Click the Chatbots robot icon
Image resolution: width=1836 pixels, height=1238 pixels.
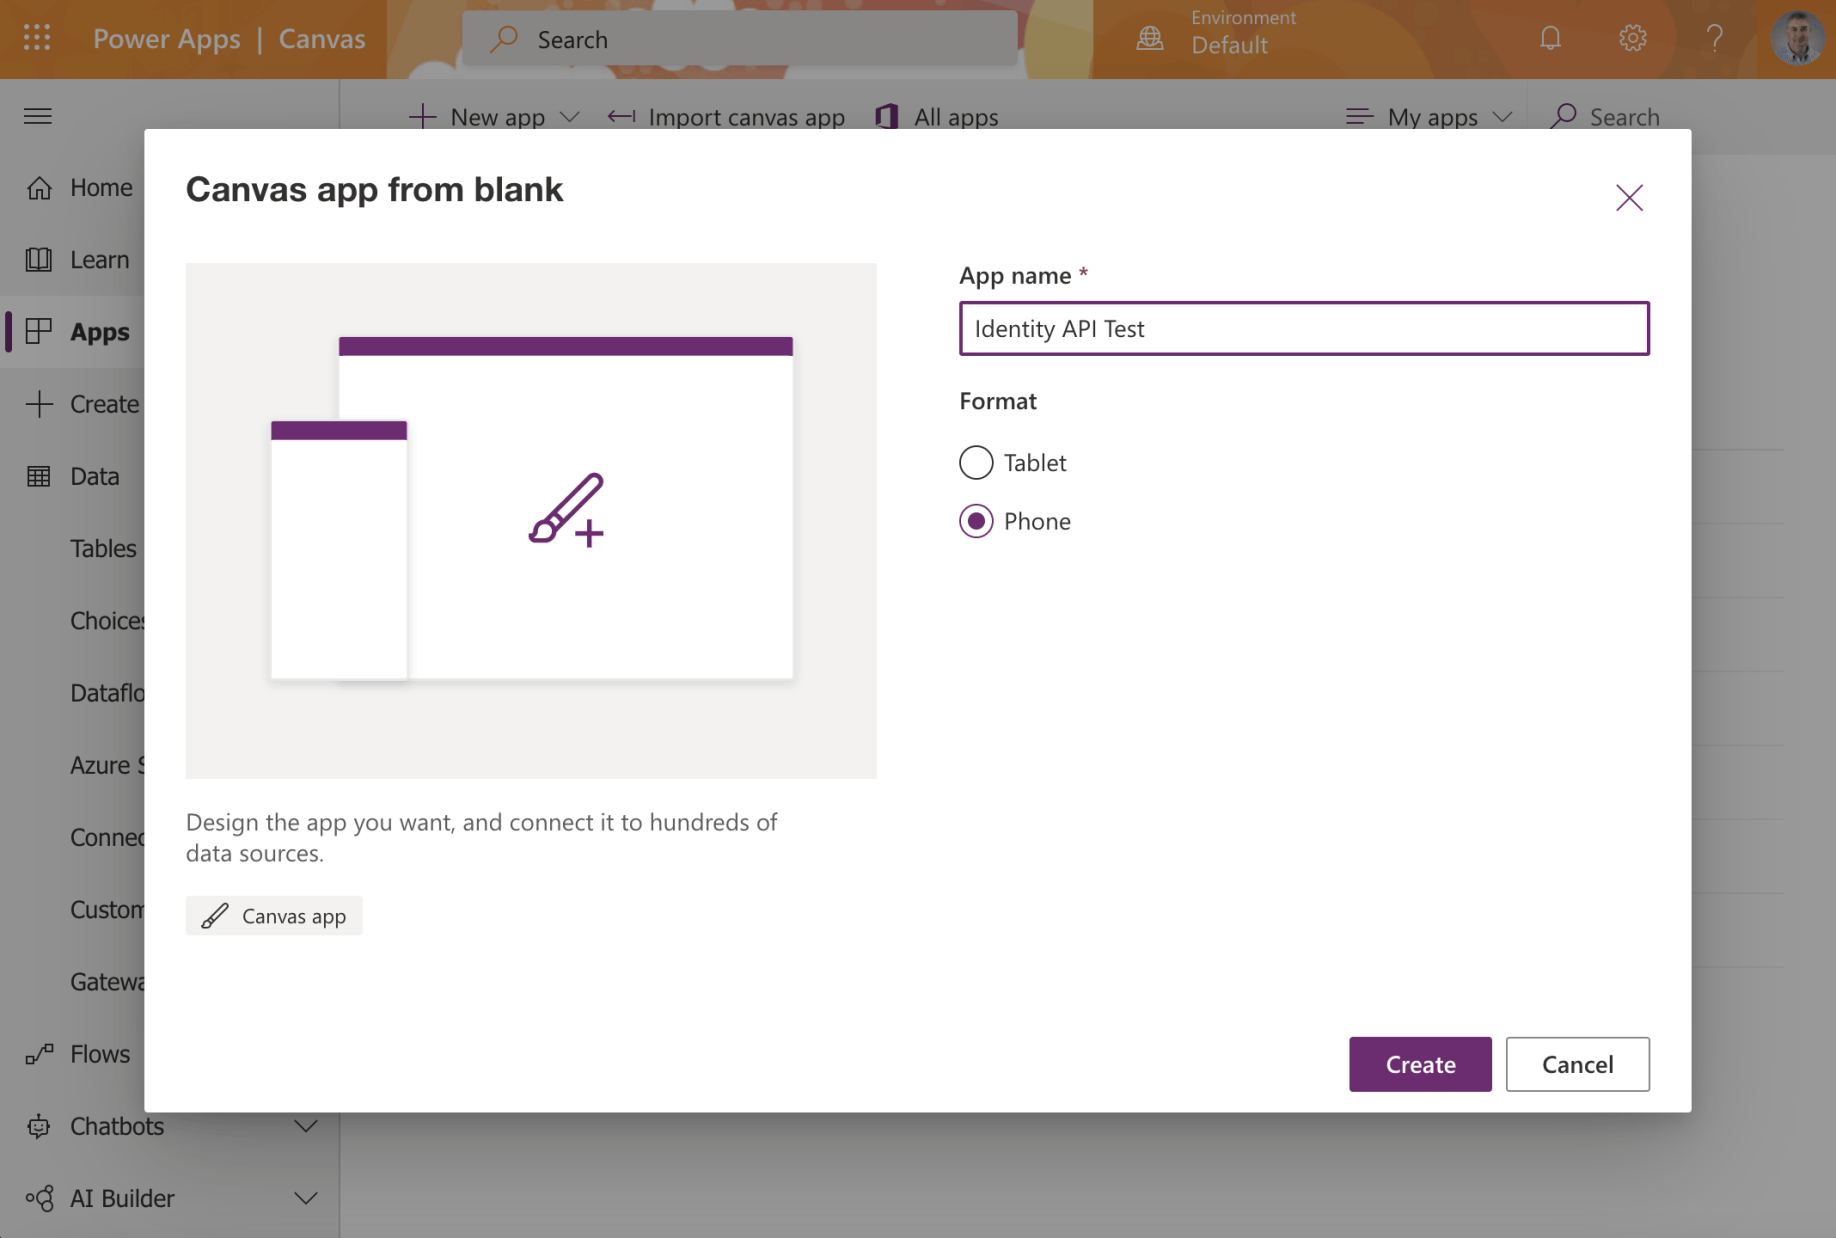click(x=39, y=1126)
